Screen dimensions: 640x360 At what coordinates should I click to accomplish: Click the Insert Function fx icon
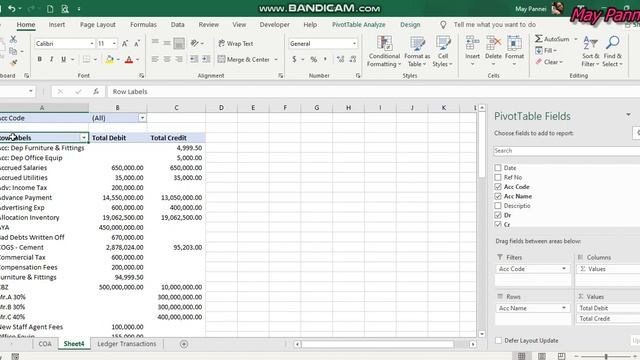click(96, 91)
